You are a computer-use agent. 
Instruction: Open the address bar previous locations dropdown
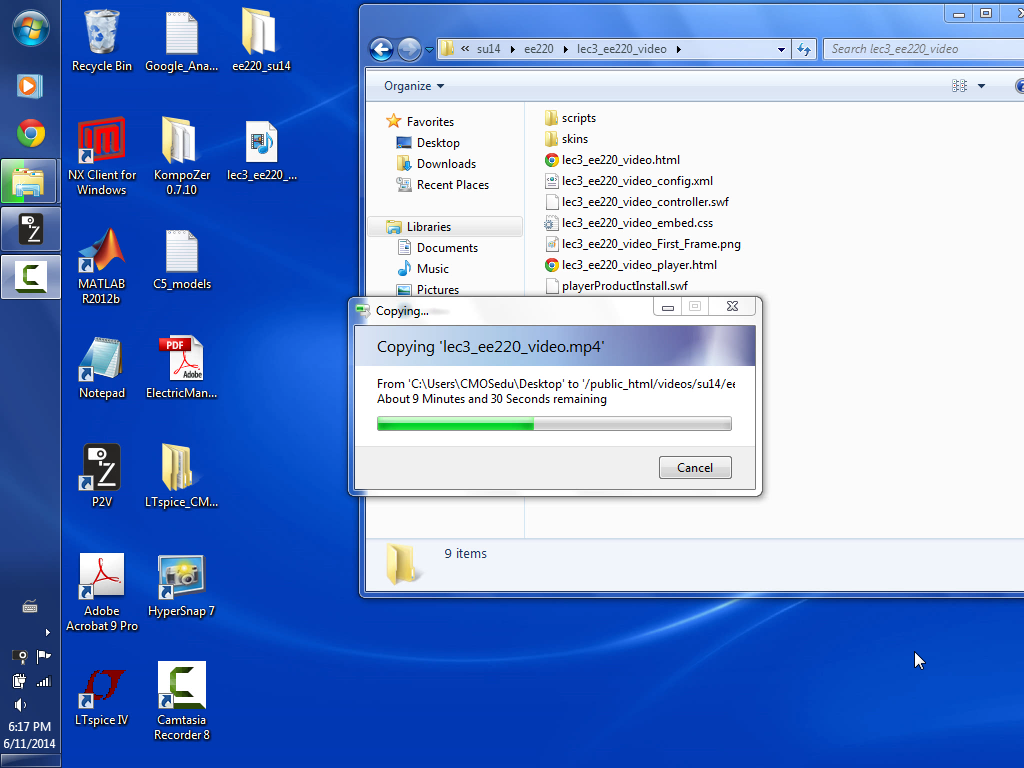click(x=781, y=50)
